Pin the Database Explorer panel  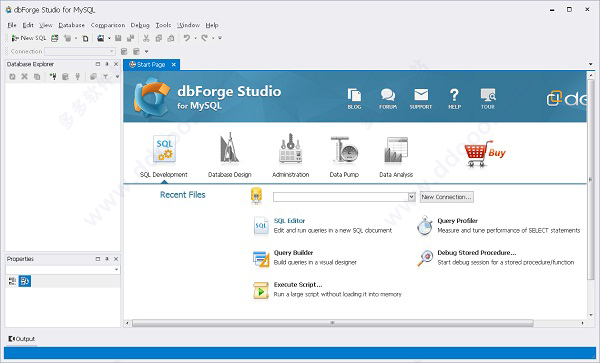tap(107, 64)
